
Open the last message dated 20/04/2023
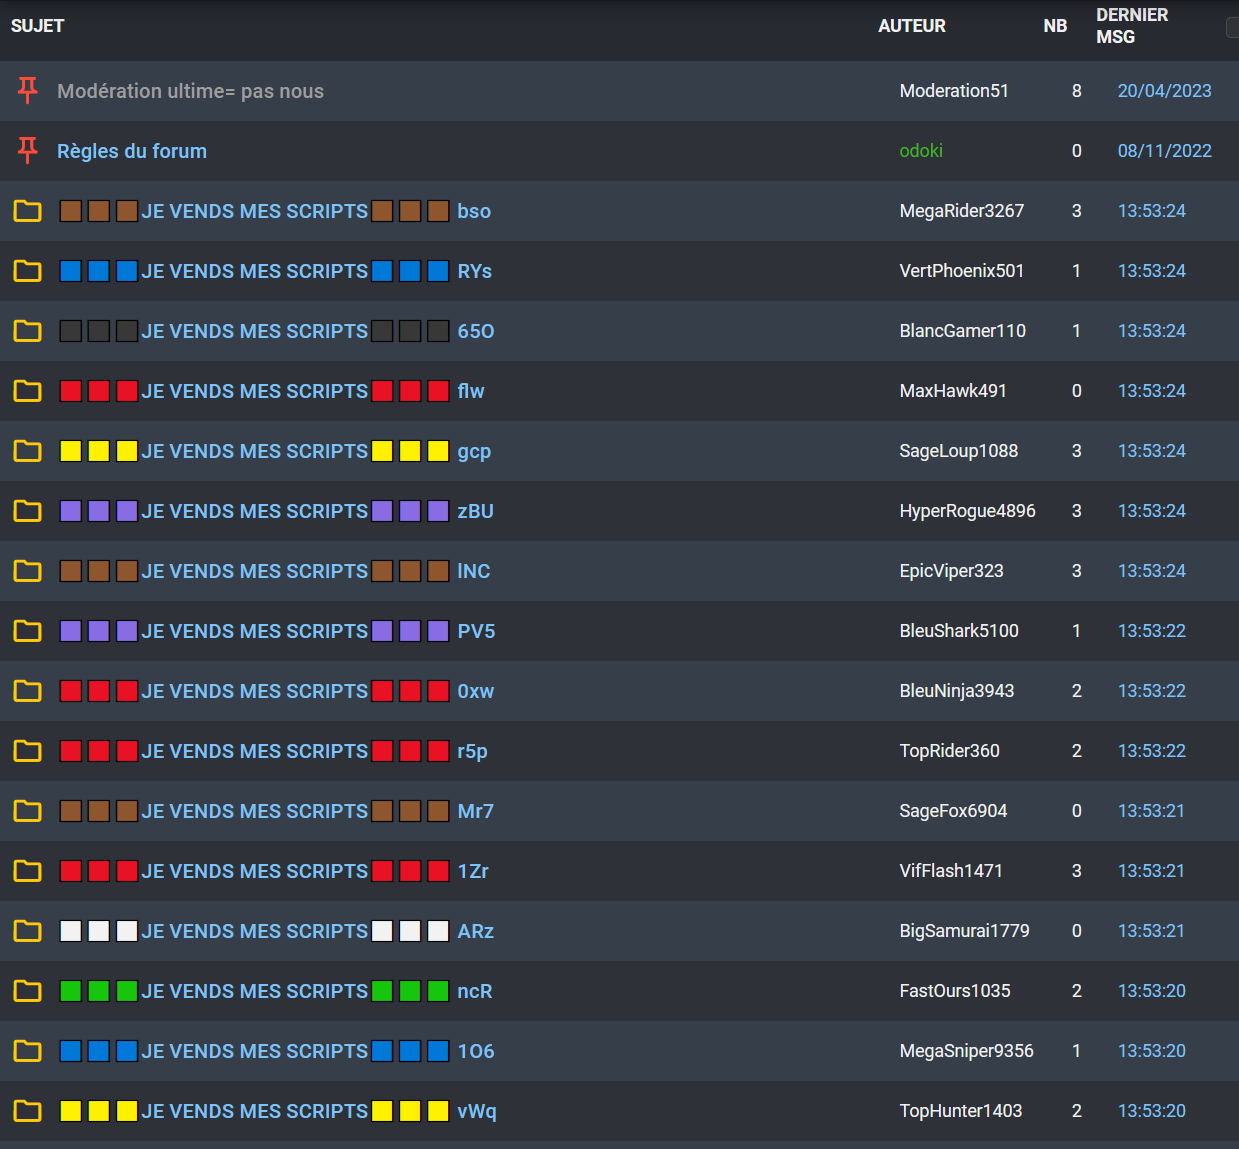click(1164, 91)
